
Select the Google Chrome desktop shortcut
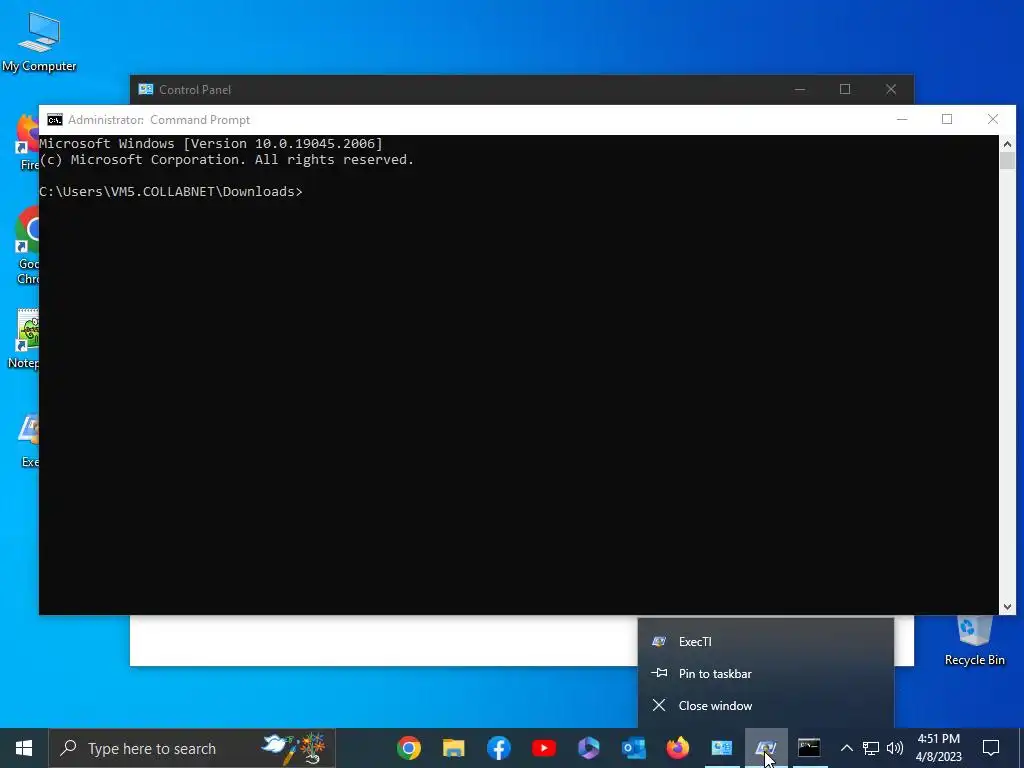pos(26,245)
